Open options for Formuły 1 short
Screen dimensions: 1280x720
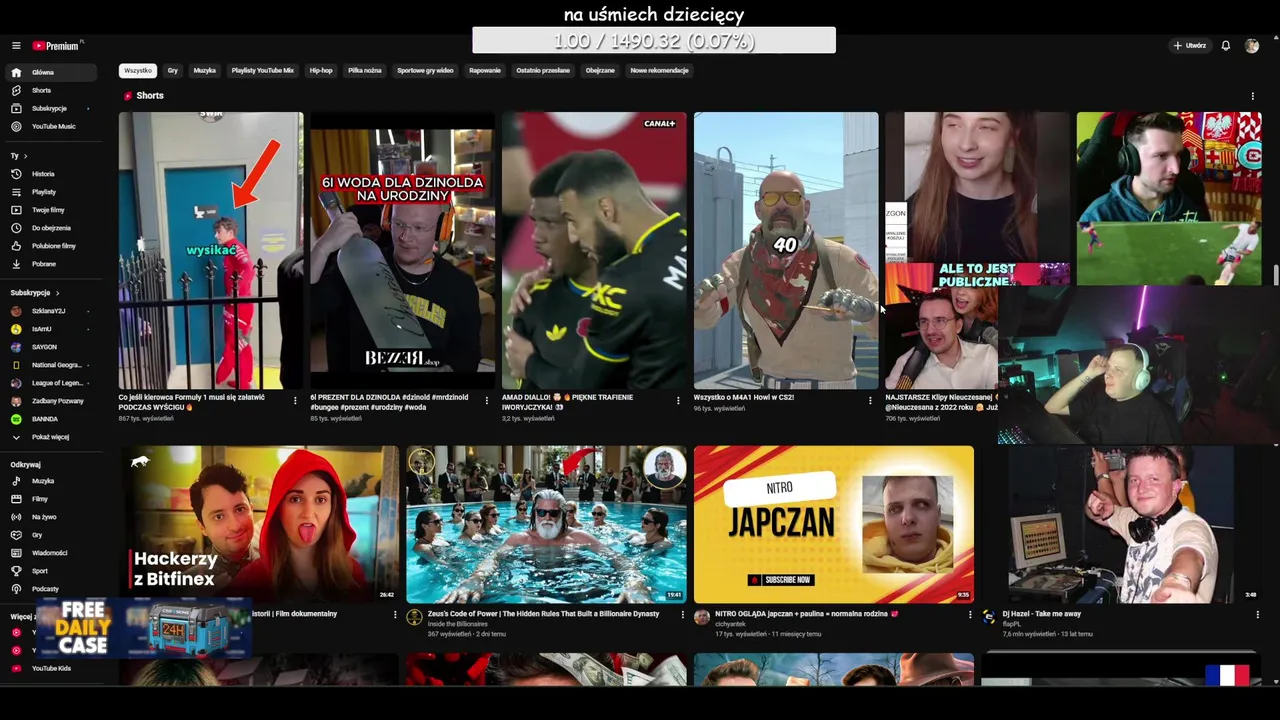pos(295,400)
